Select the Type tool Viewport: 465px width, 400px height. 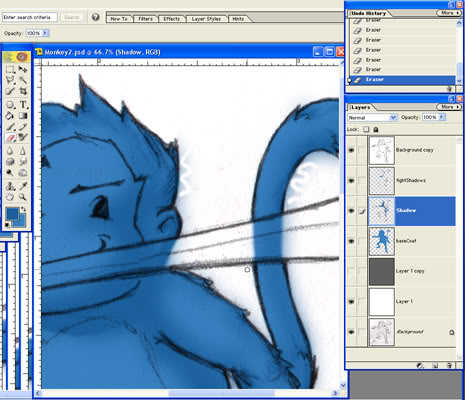point(23,105)
